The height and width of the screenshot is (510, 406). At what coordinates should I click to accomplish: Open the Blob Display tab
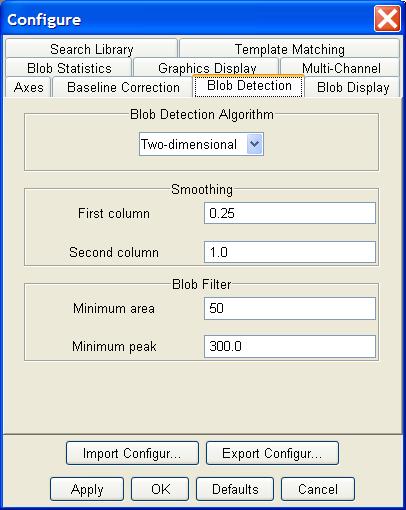(353, 87)
